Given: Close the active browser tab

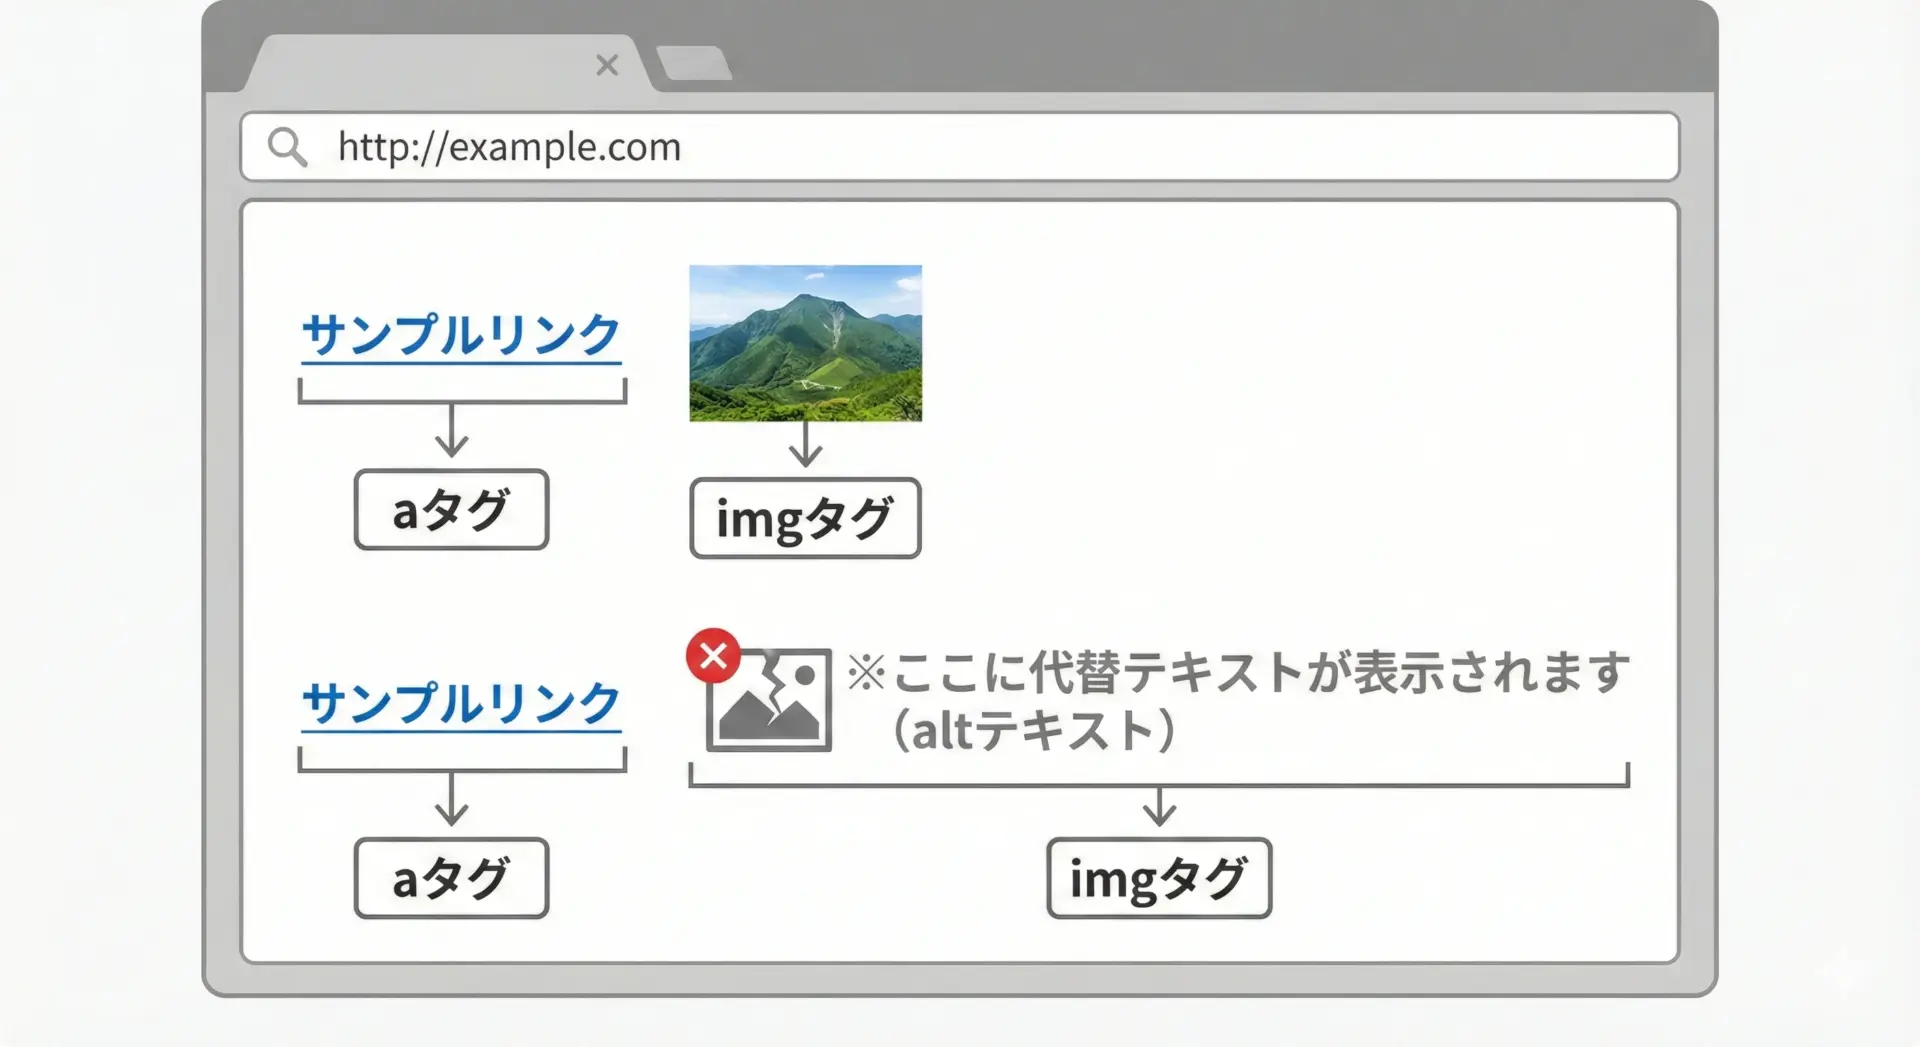Looking at the screenshot, I should tap(607, 65).
